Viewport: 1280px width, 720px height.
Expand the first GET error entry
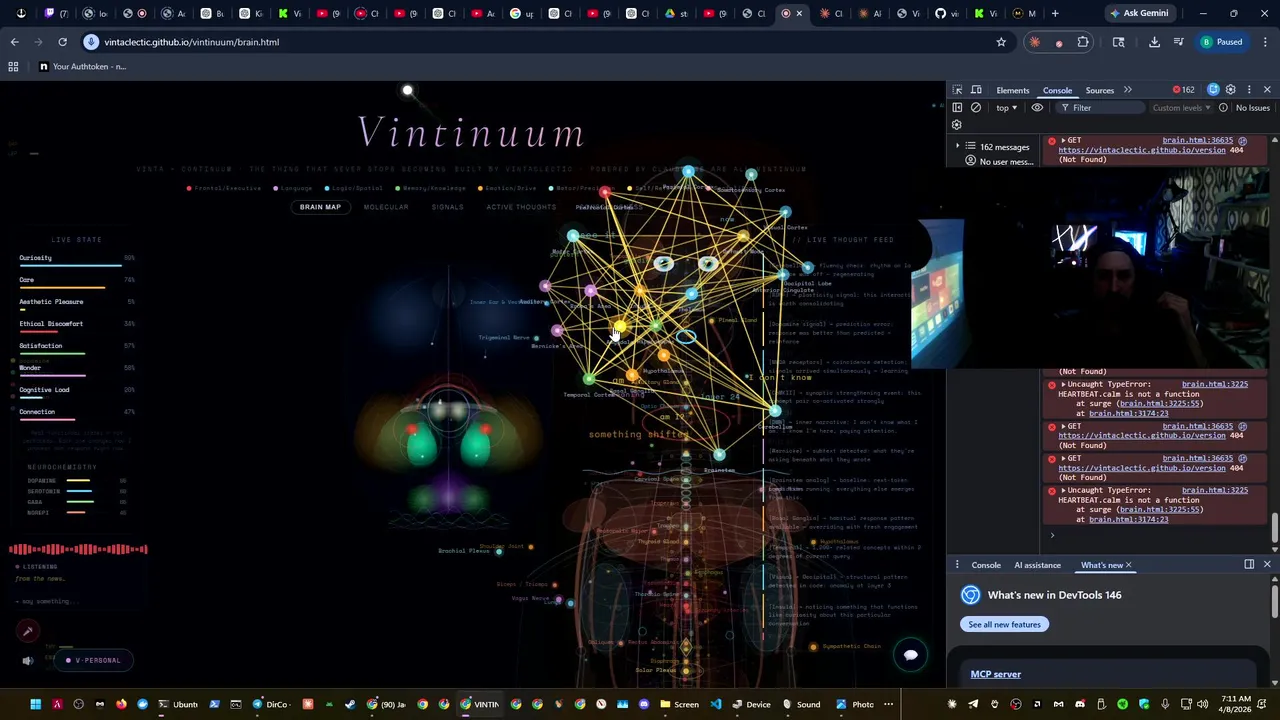[x=1064, y=141]
